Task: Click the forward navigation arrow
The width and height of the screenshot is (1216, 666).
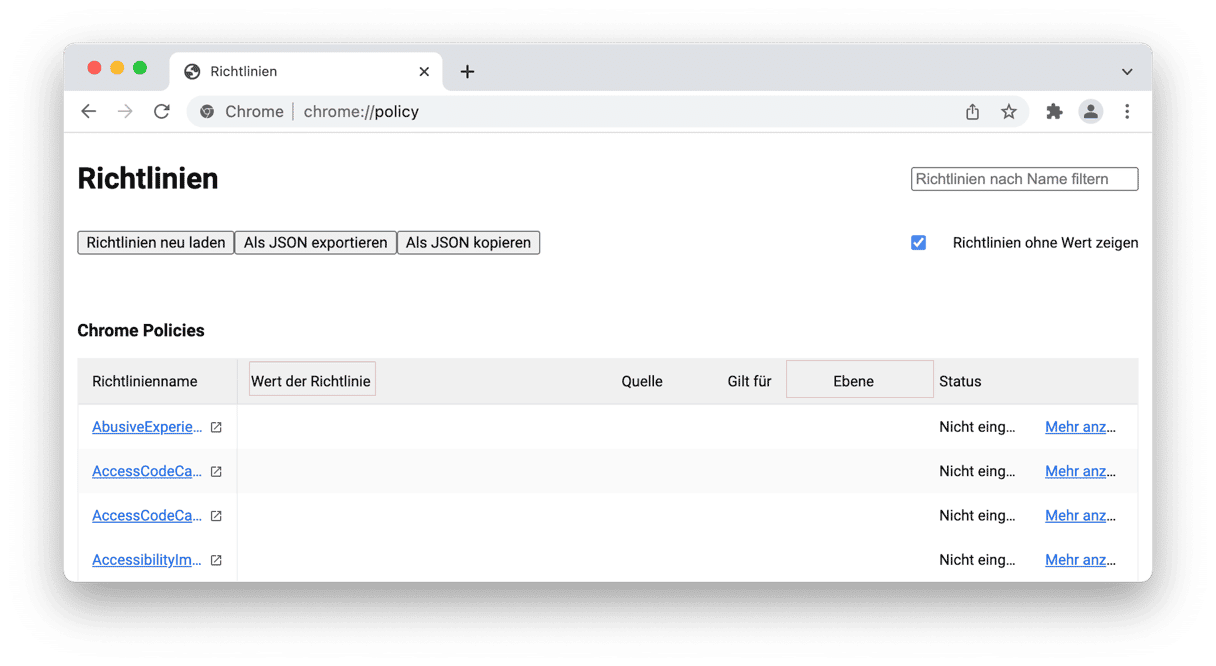Action: [125, 112]
